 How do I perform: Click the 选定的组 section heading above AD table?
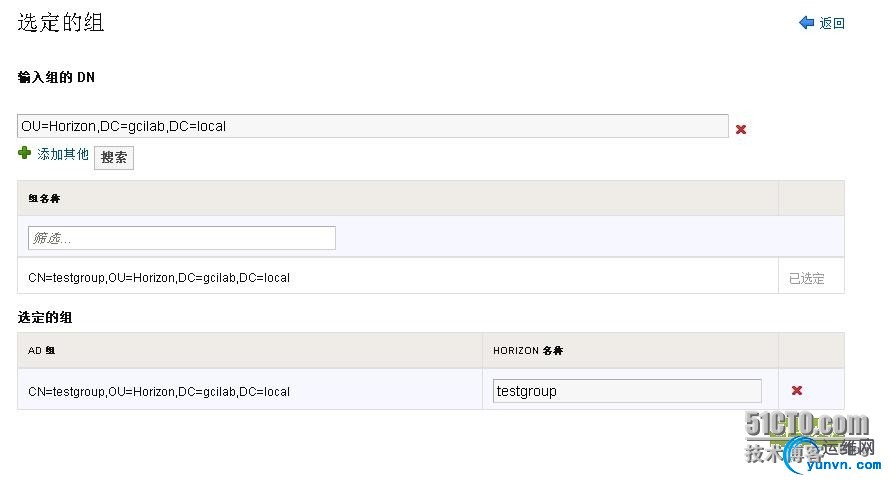point(44,317)
